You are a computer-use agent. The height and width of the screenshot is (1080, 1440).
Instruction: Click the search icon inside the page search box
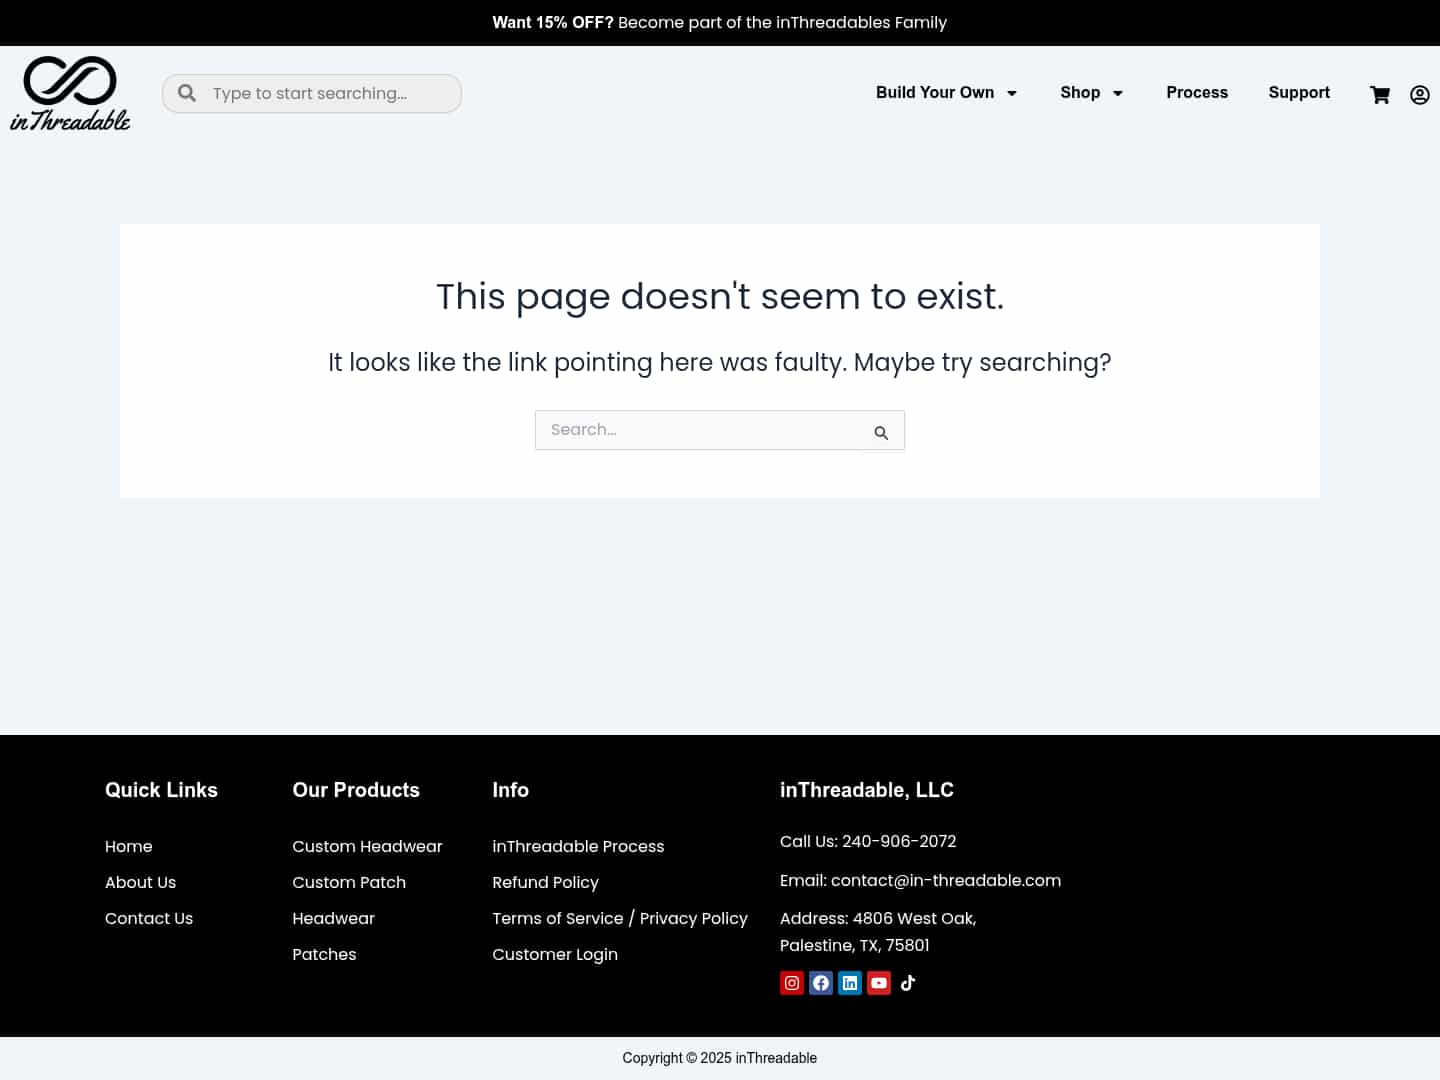[x=881, y=432]
